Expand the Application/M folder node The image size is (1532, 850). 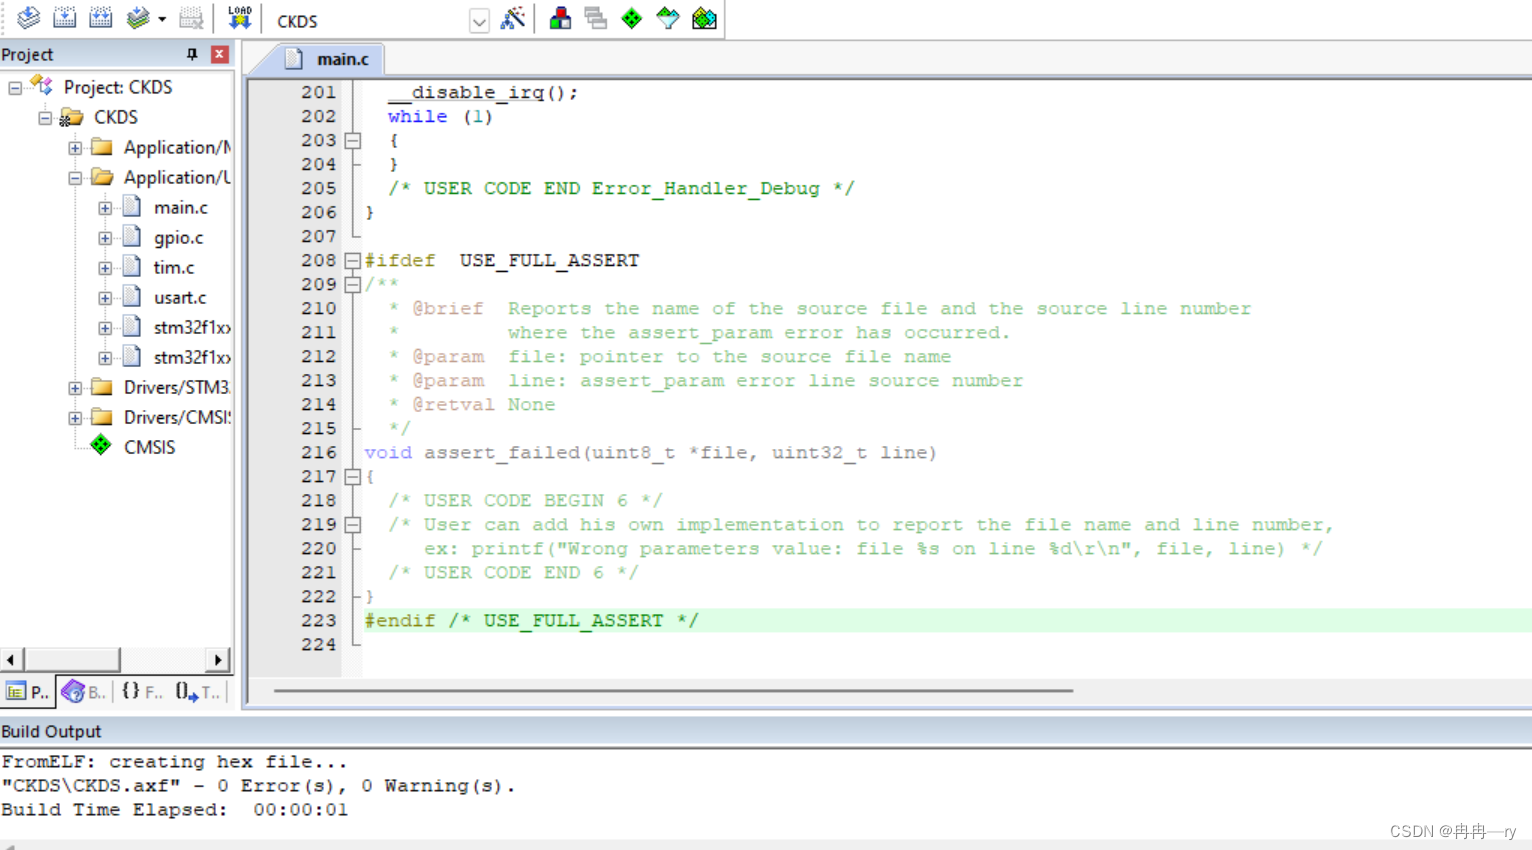[75, 148]
